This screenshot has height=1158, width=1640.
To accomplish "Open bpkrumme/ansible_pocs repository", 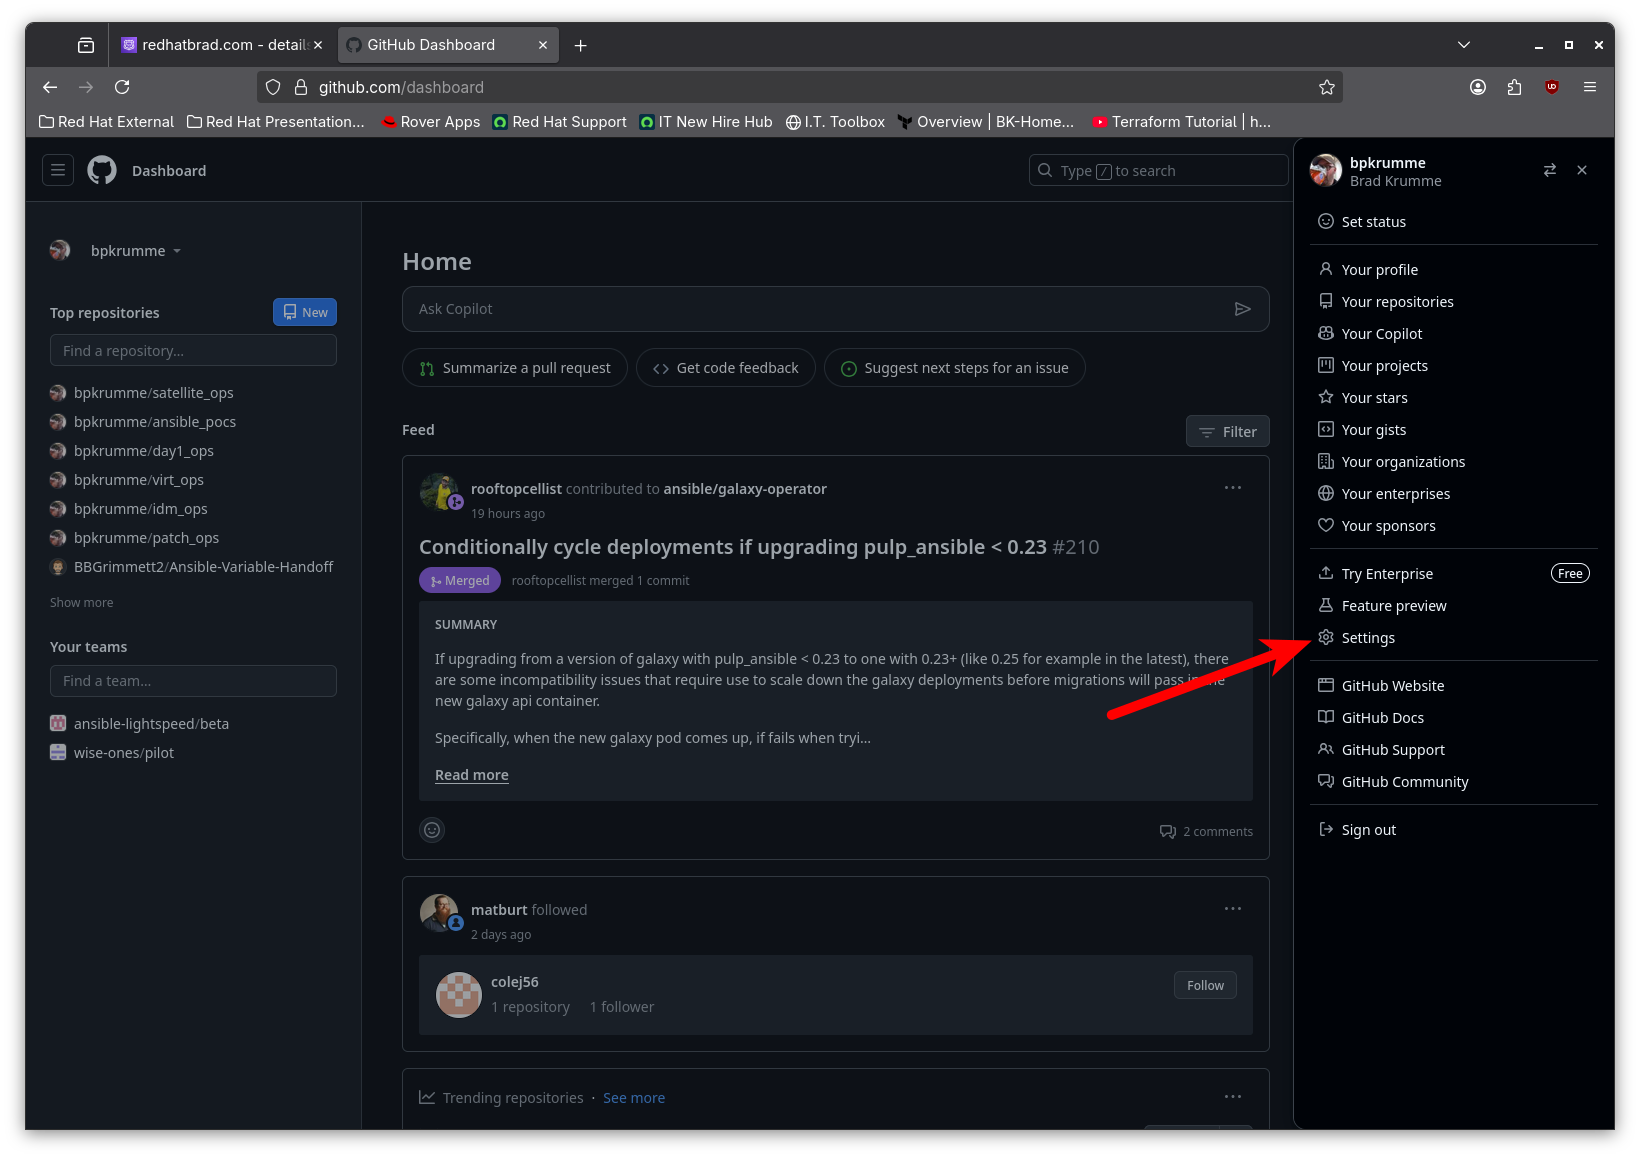I will point(155,421).
